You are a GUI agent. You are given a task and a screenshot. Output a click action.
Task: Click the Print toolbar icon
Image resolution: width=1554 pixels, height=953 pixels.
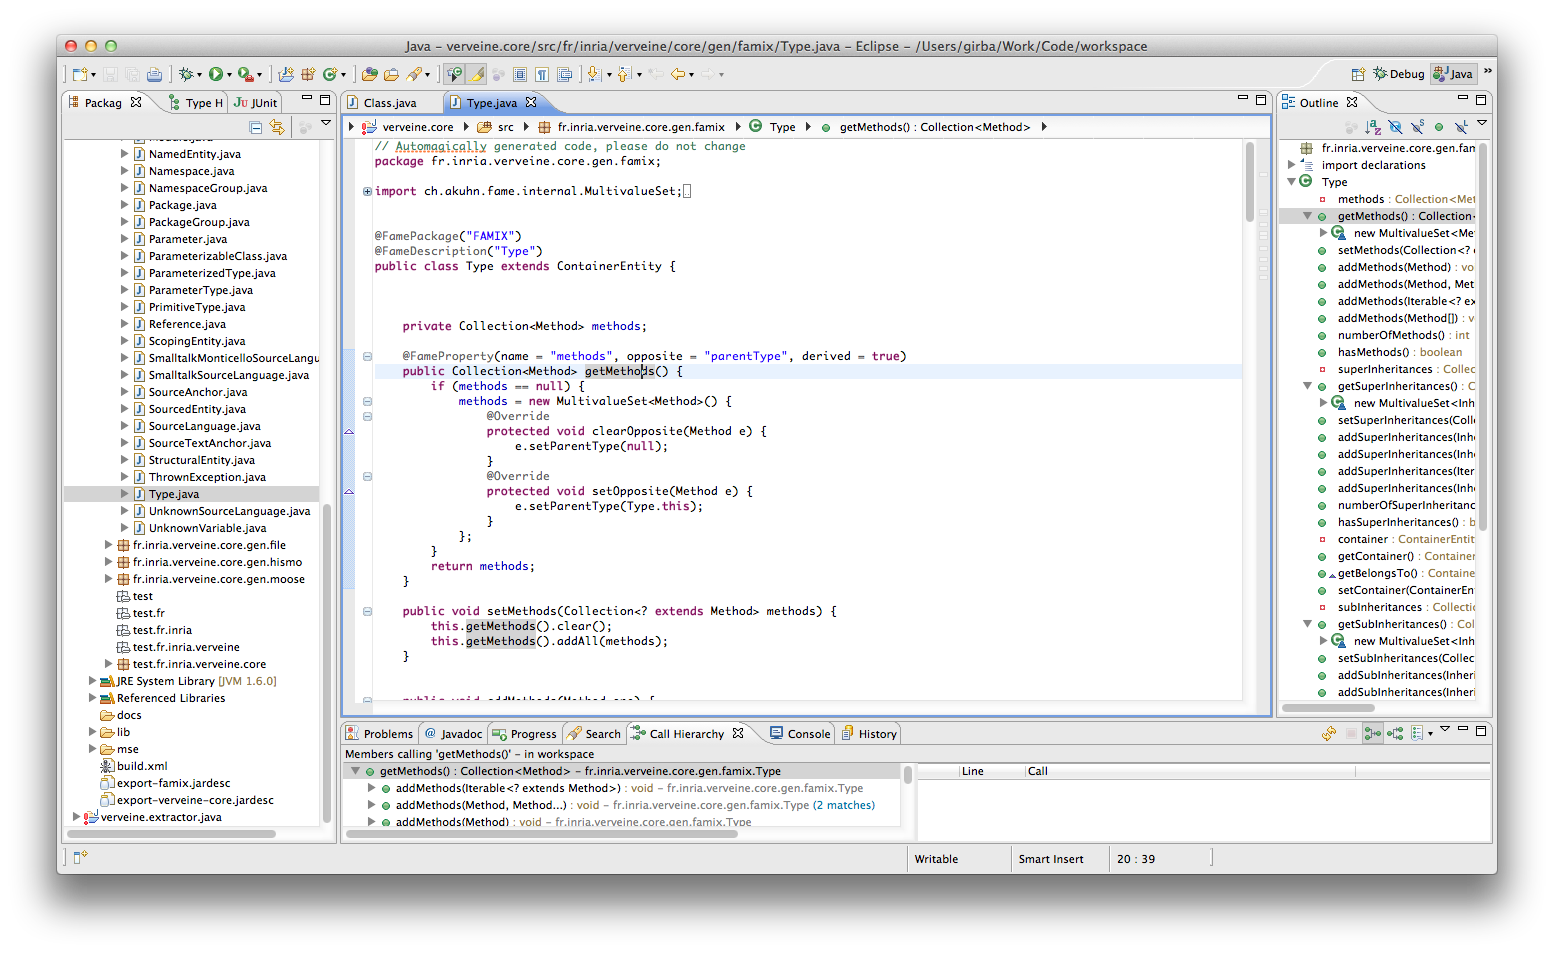coord(154,74)
